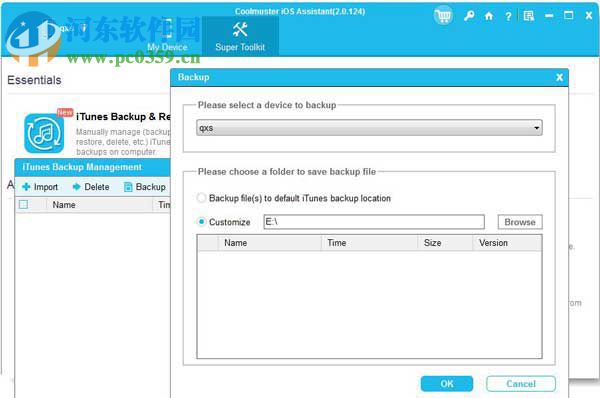Click the feedback menu icon
This screenshot has height=398, width=600.
point(529,16)
